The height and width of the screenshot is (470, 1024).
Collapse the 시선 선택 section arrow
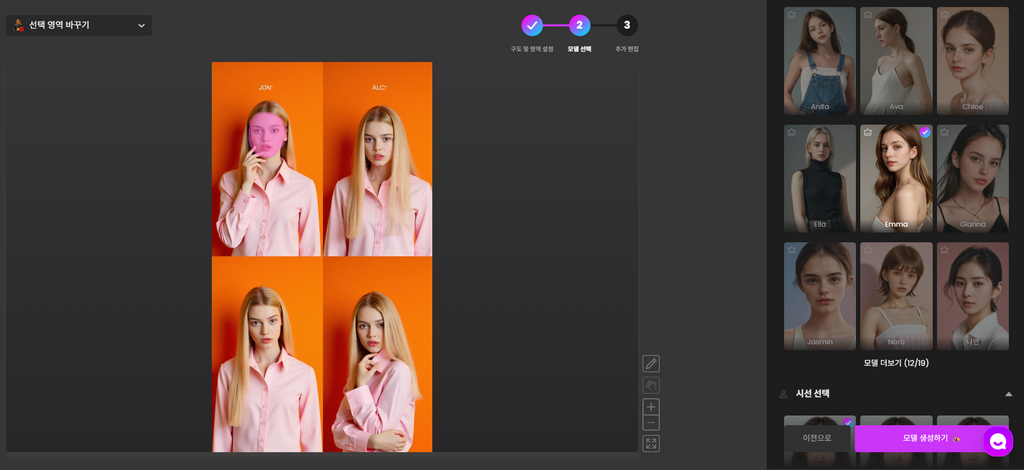tap(1008, 394)
